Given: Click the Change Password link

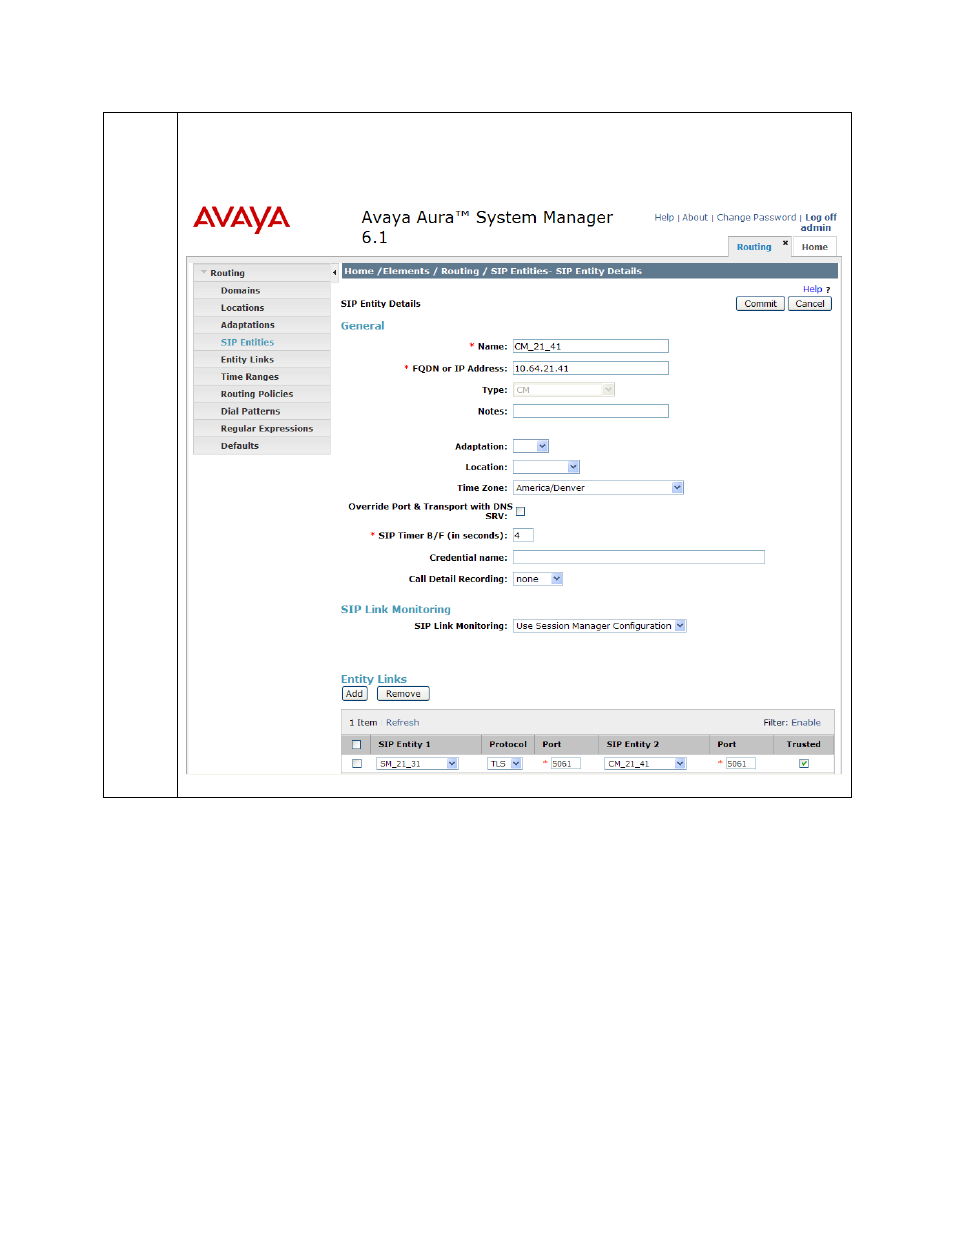Looking at the screenshot, I should pos(756,217).
